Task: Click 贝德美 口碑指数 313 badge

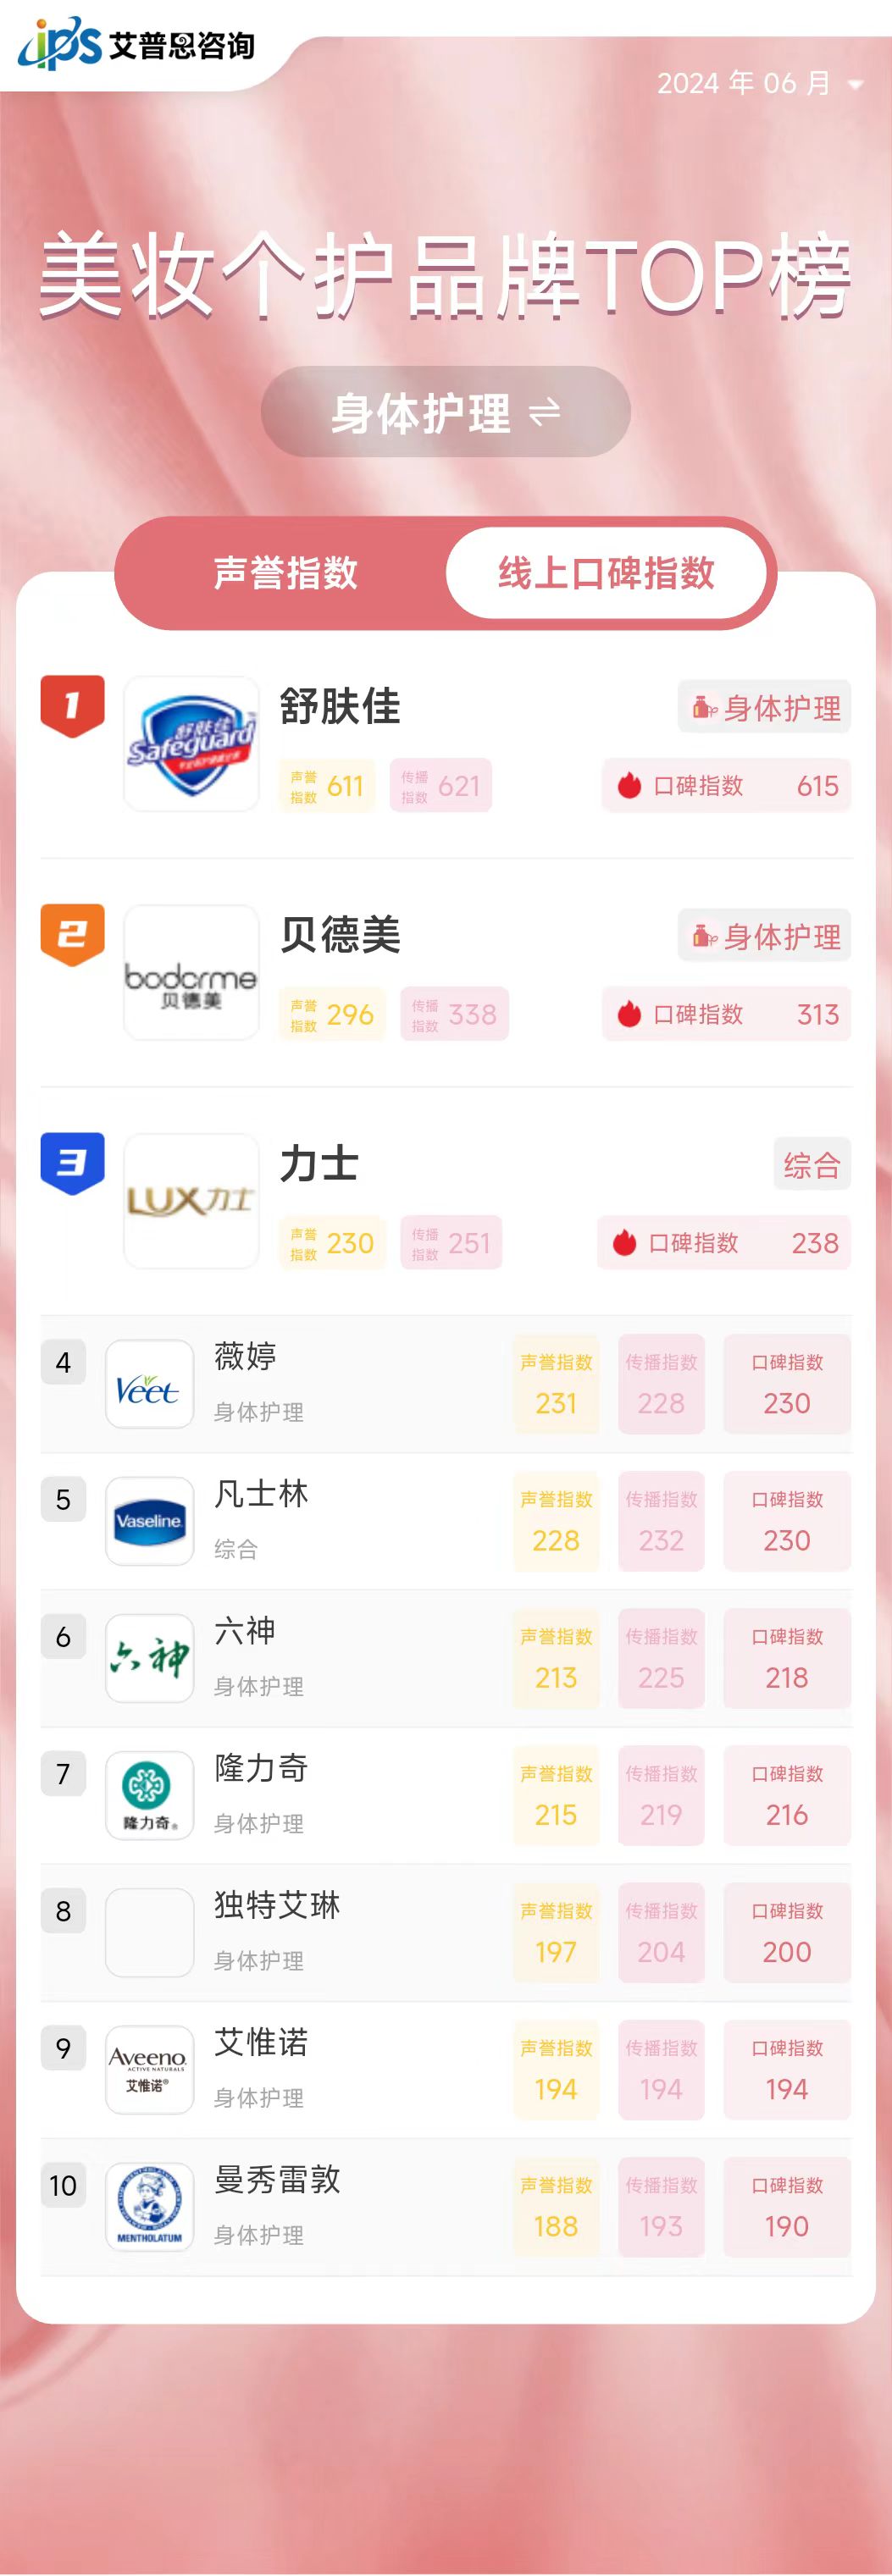Action: 726,1014
